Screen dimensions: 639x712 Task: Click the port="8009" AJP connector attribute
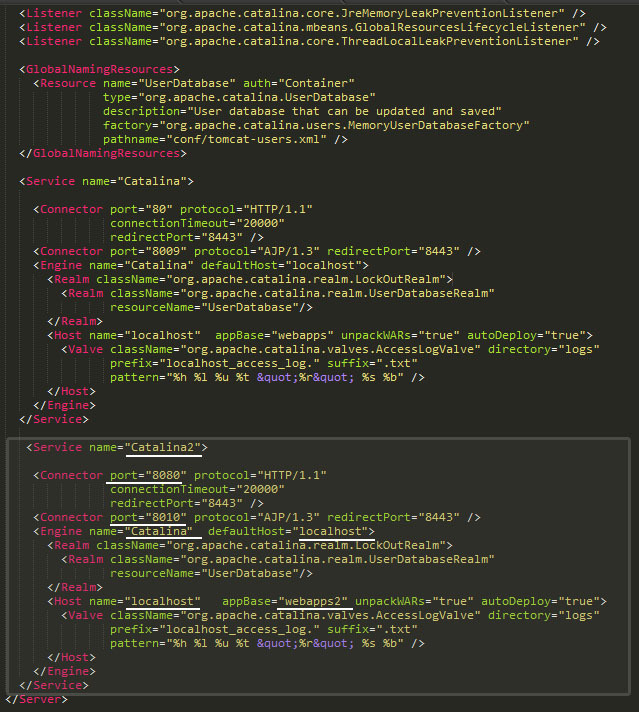click(x=148, y=251)
